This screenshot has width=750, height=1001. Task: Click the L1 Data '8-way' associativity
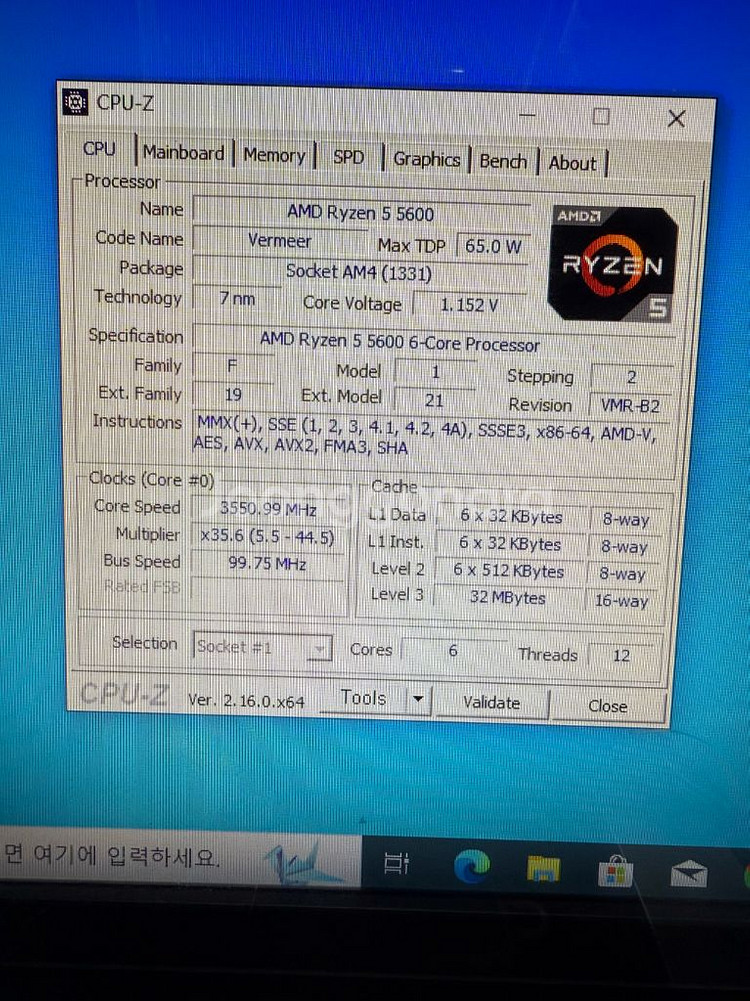pos(626,520)
